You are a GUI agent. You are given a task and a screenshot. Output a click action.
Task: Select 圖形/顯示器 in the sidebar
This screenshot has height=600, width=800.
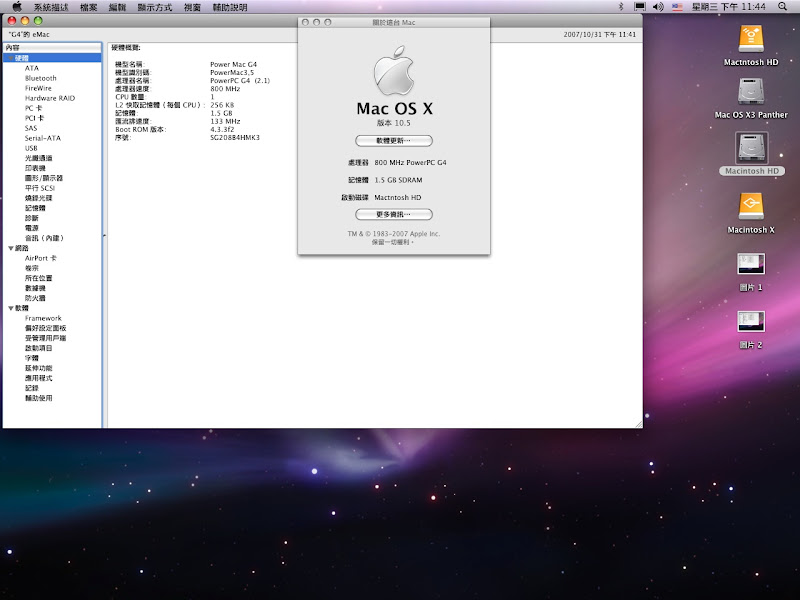click(x=44, y=178)
